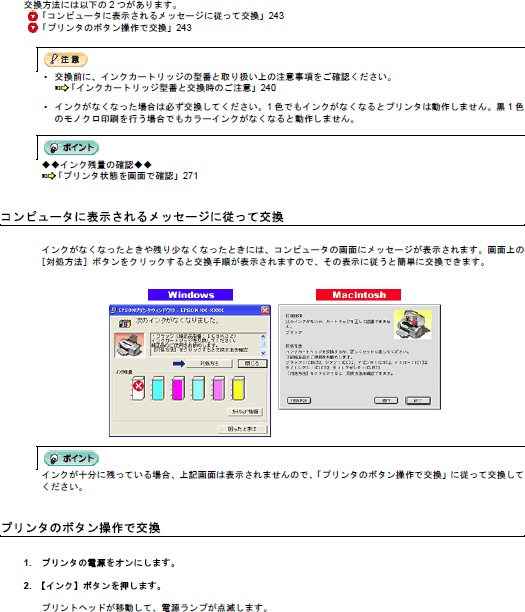Image resolution: width=525 pixels, height=612 pixels.
Task: Click the Windows label tab above dialog
Action: [190, 295]
